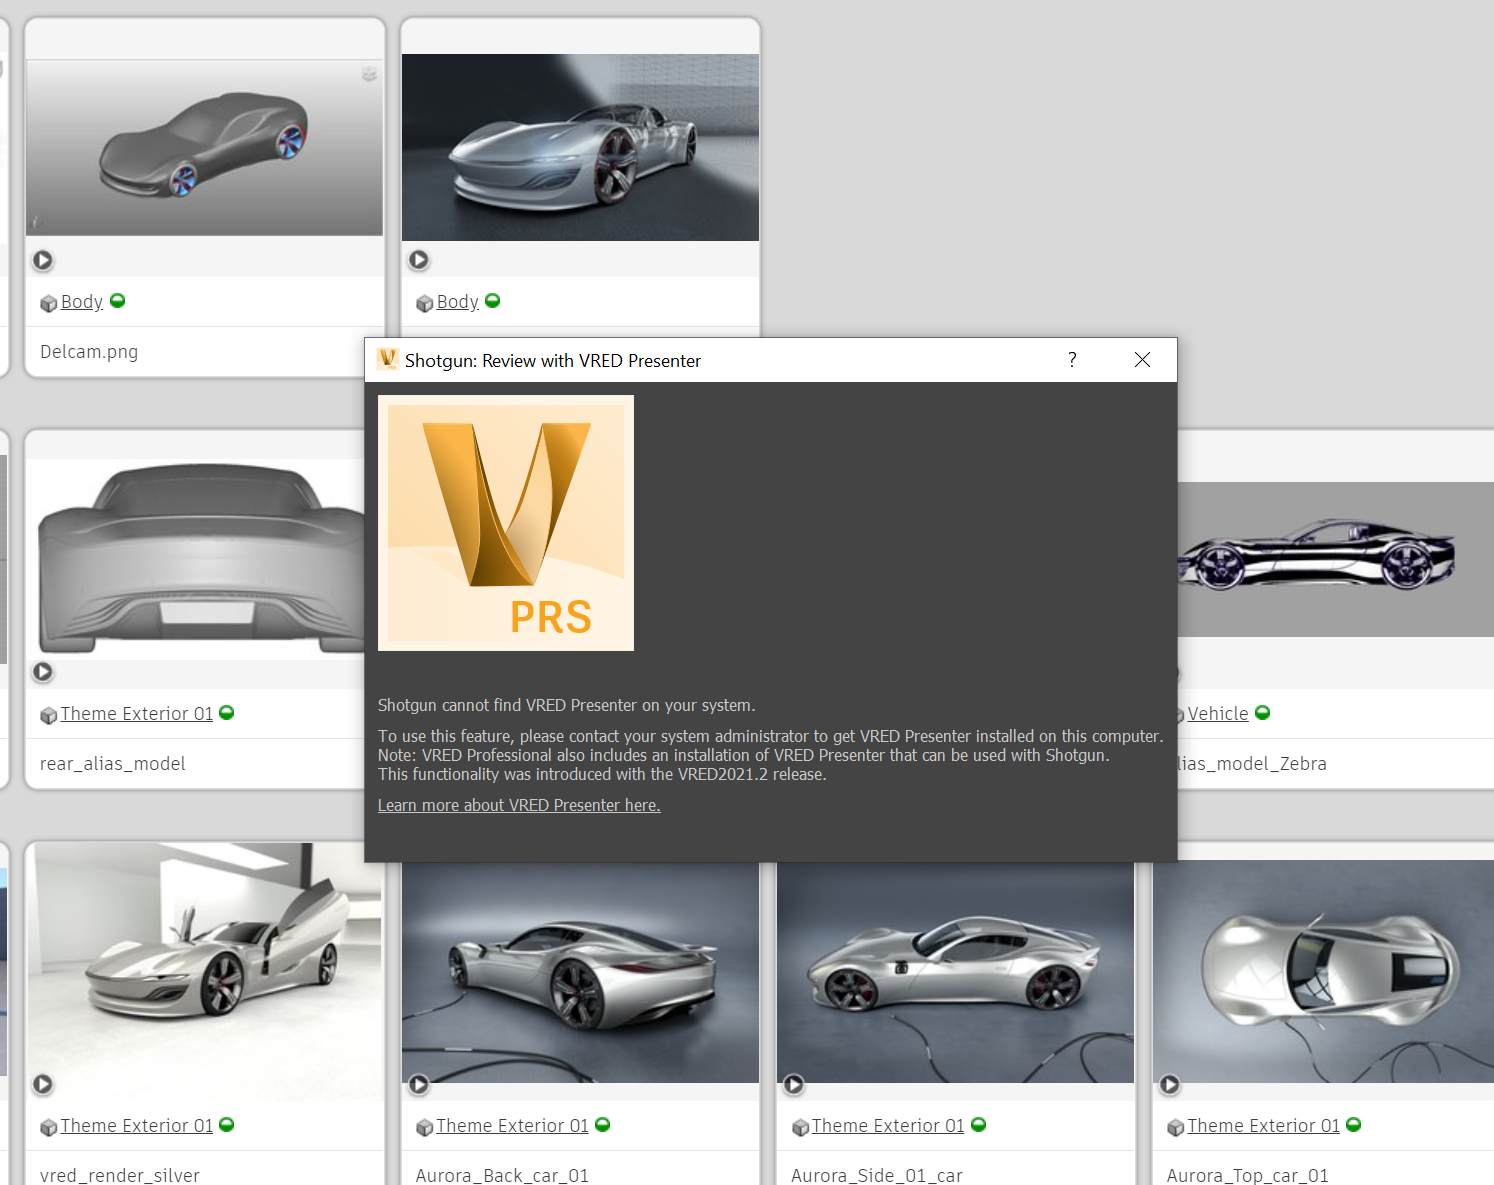Click the VRED PRS logo image

click(506, 523)
